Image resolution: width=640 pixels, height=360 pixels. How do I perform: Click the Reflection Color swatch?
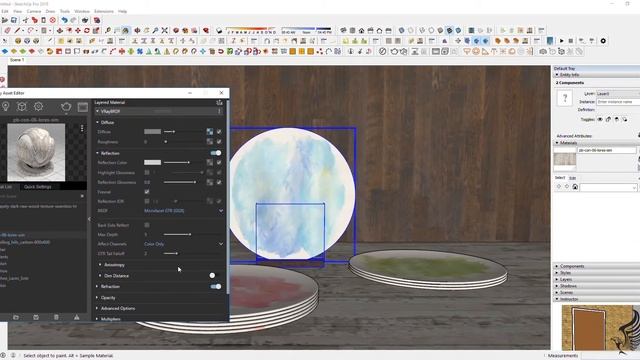152,162
